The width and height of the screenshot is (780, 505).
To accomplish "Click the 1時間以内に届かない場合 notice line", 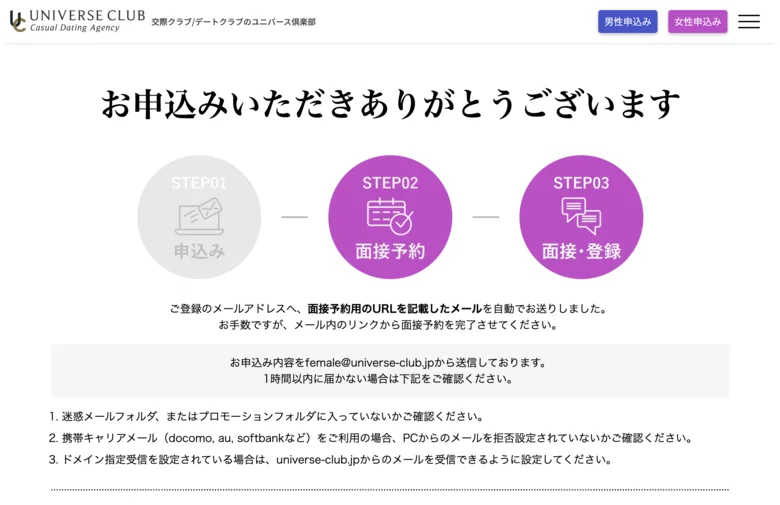I will point(389,379).
